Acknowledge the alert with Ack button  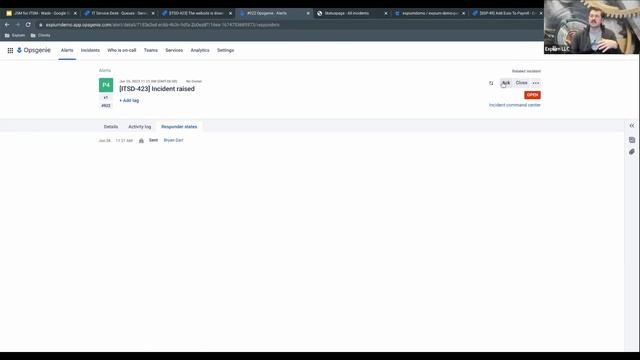506,83
